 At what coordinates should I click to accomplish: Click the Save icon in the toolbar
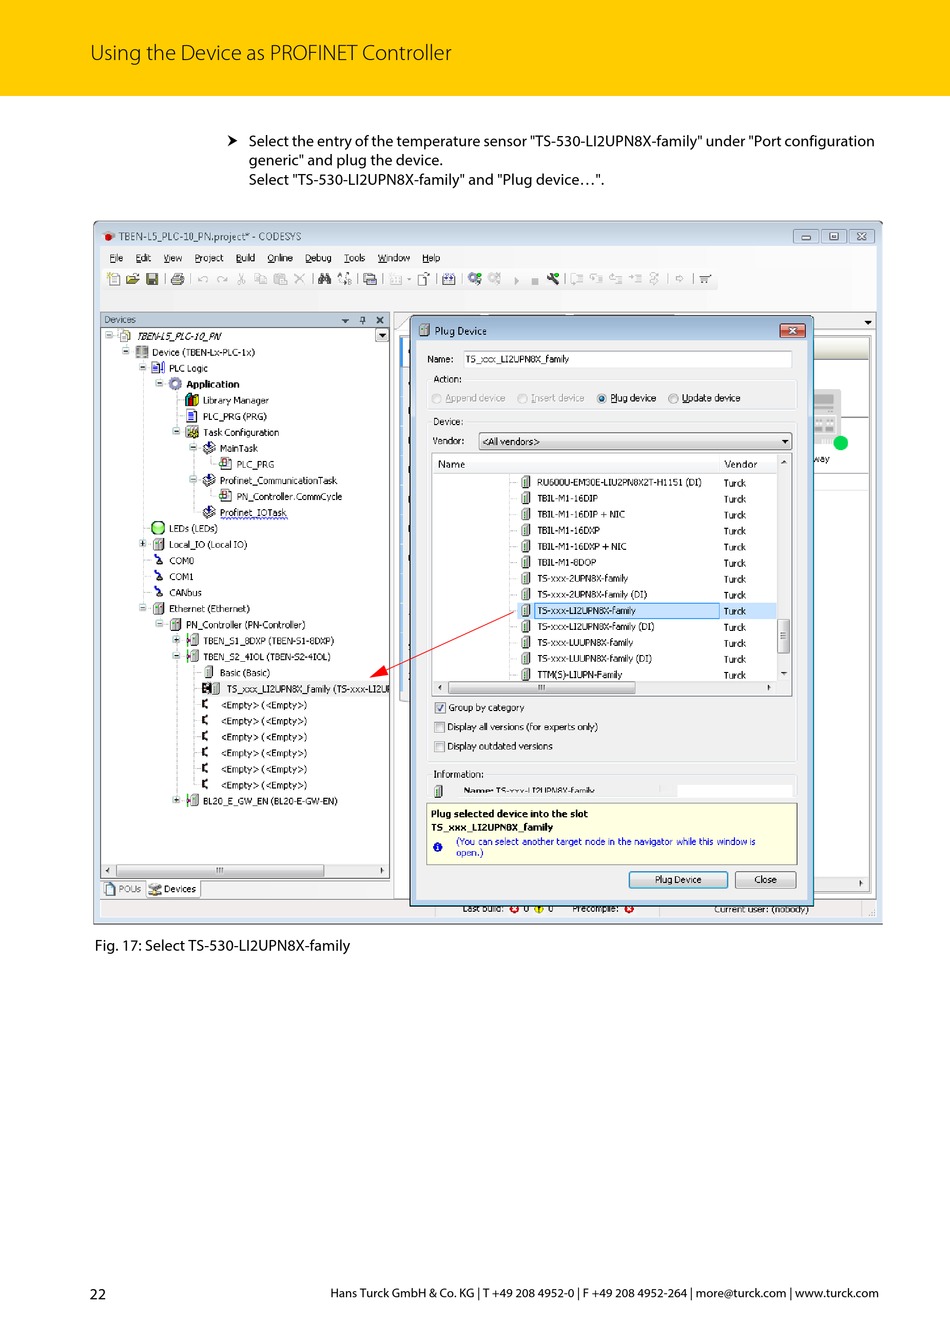coord(152,279)
